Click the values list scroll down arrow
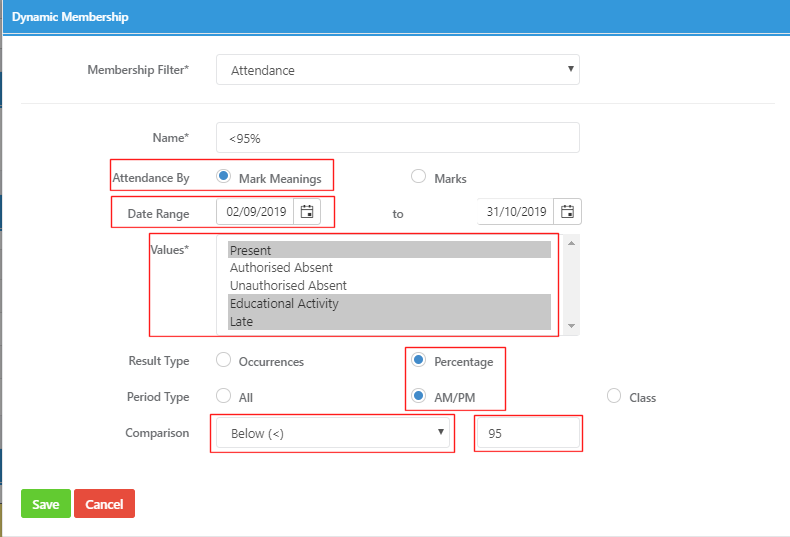The image size is (790, 537). point(571,326)
